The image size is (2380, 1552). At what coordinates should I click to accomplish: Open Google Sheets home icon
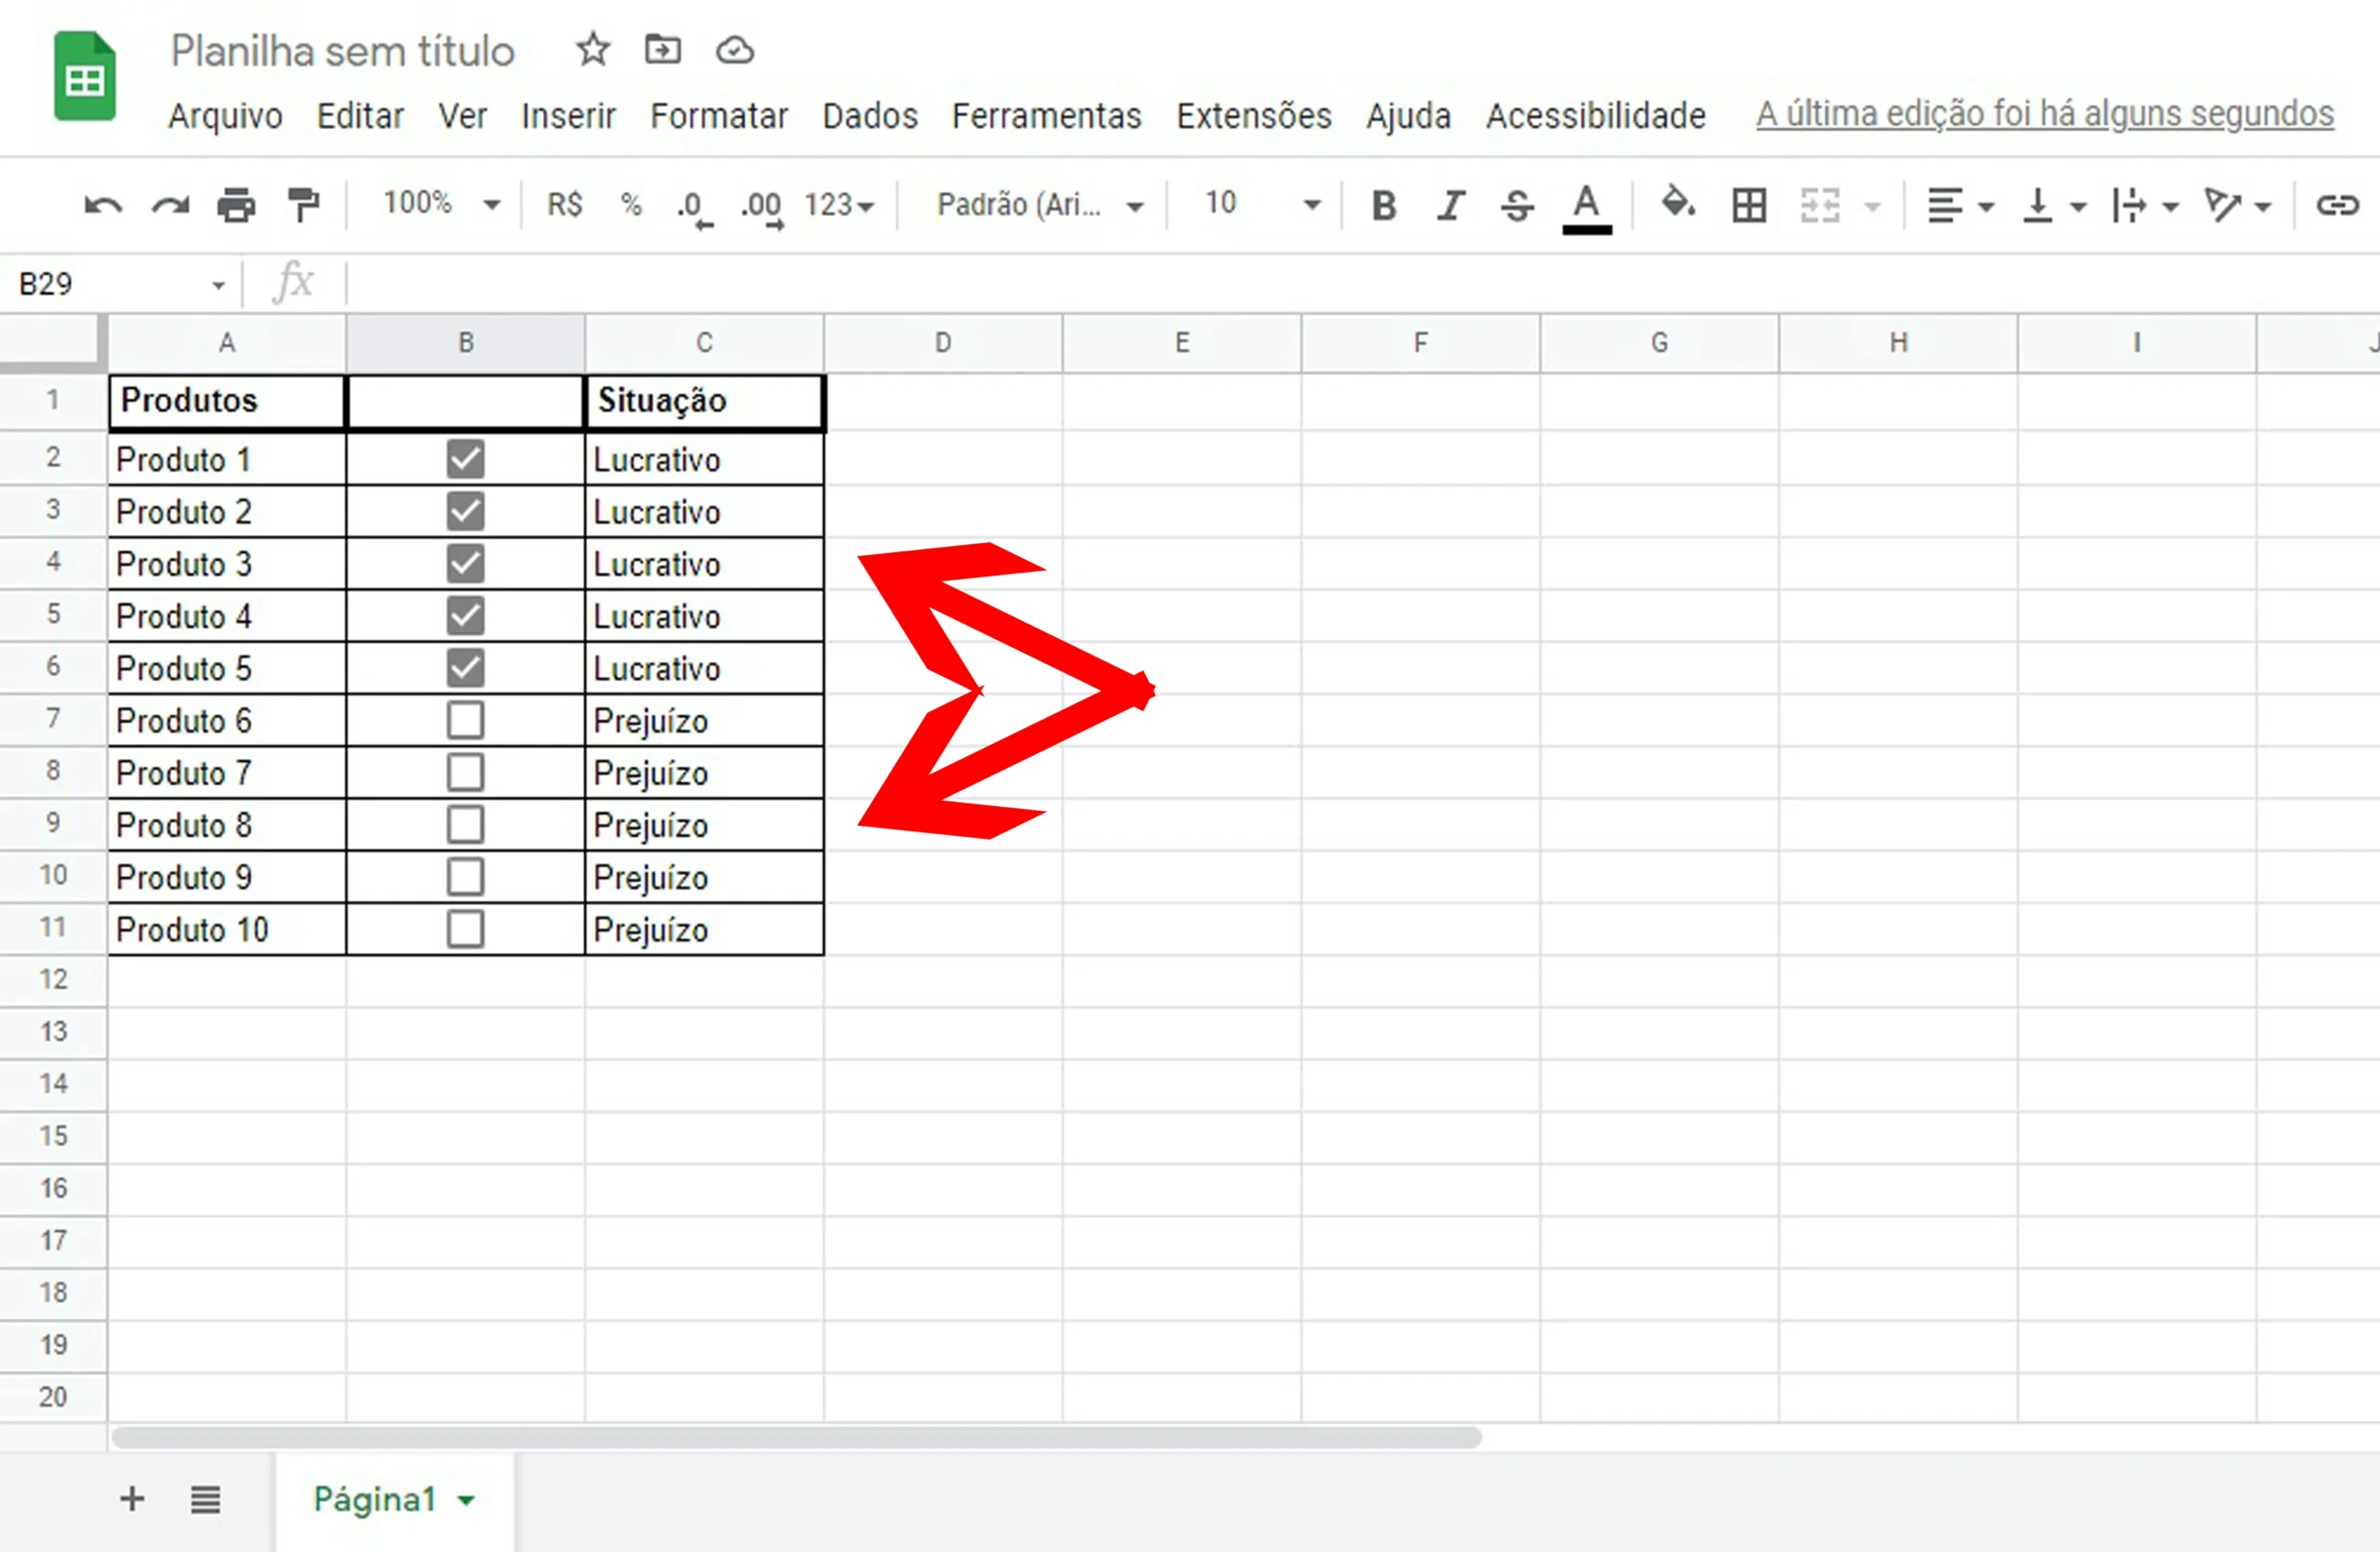coord(85,76)
